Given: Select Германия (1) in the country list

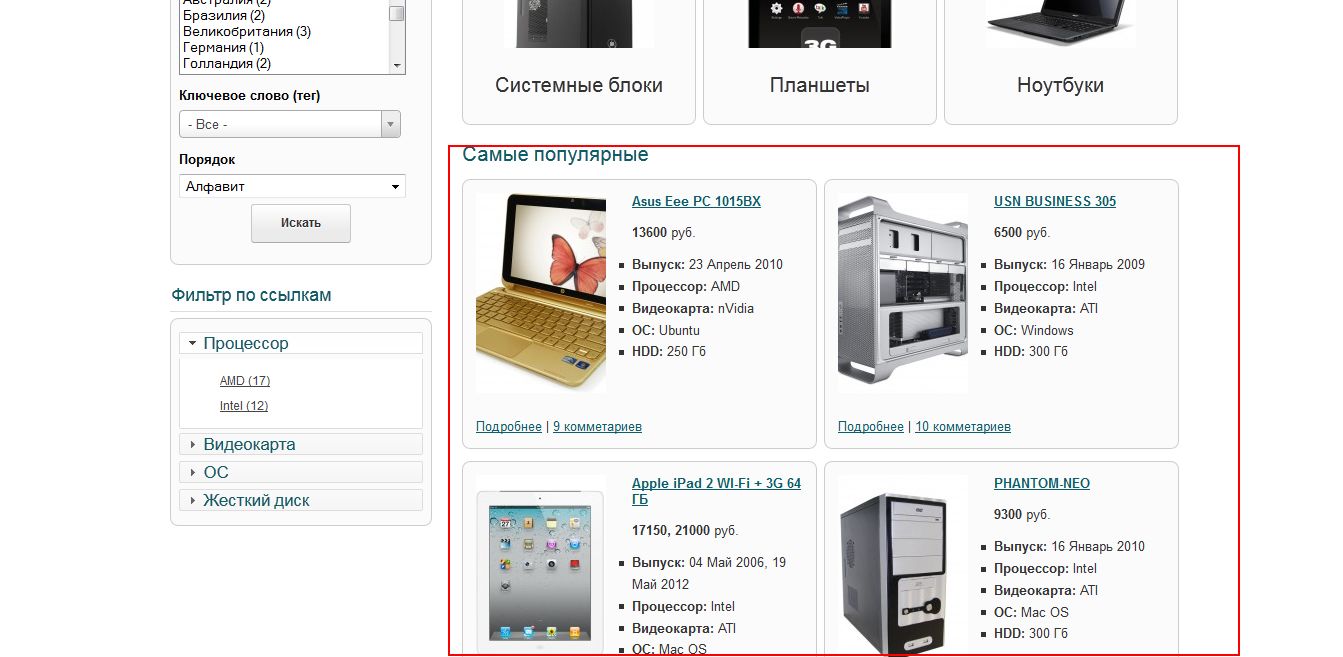Looking at the screenshot, I should 224,47.
